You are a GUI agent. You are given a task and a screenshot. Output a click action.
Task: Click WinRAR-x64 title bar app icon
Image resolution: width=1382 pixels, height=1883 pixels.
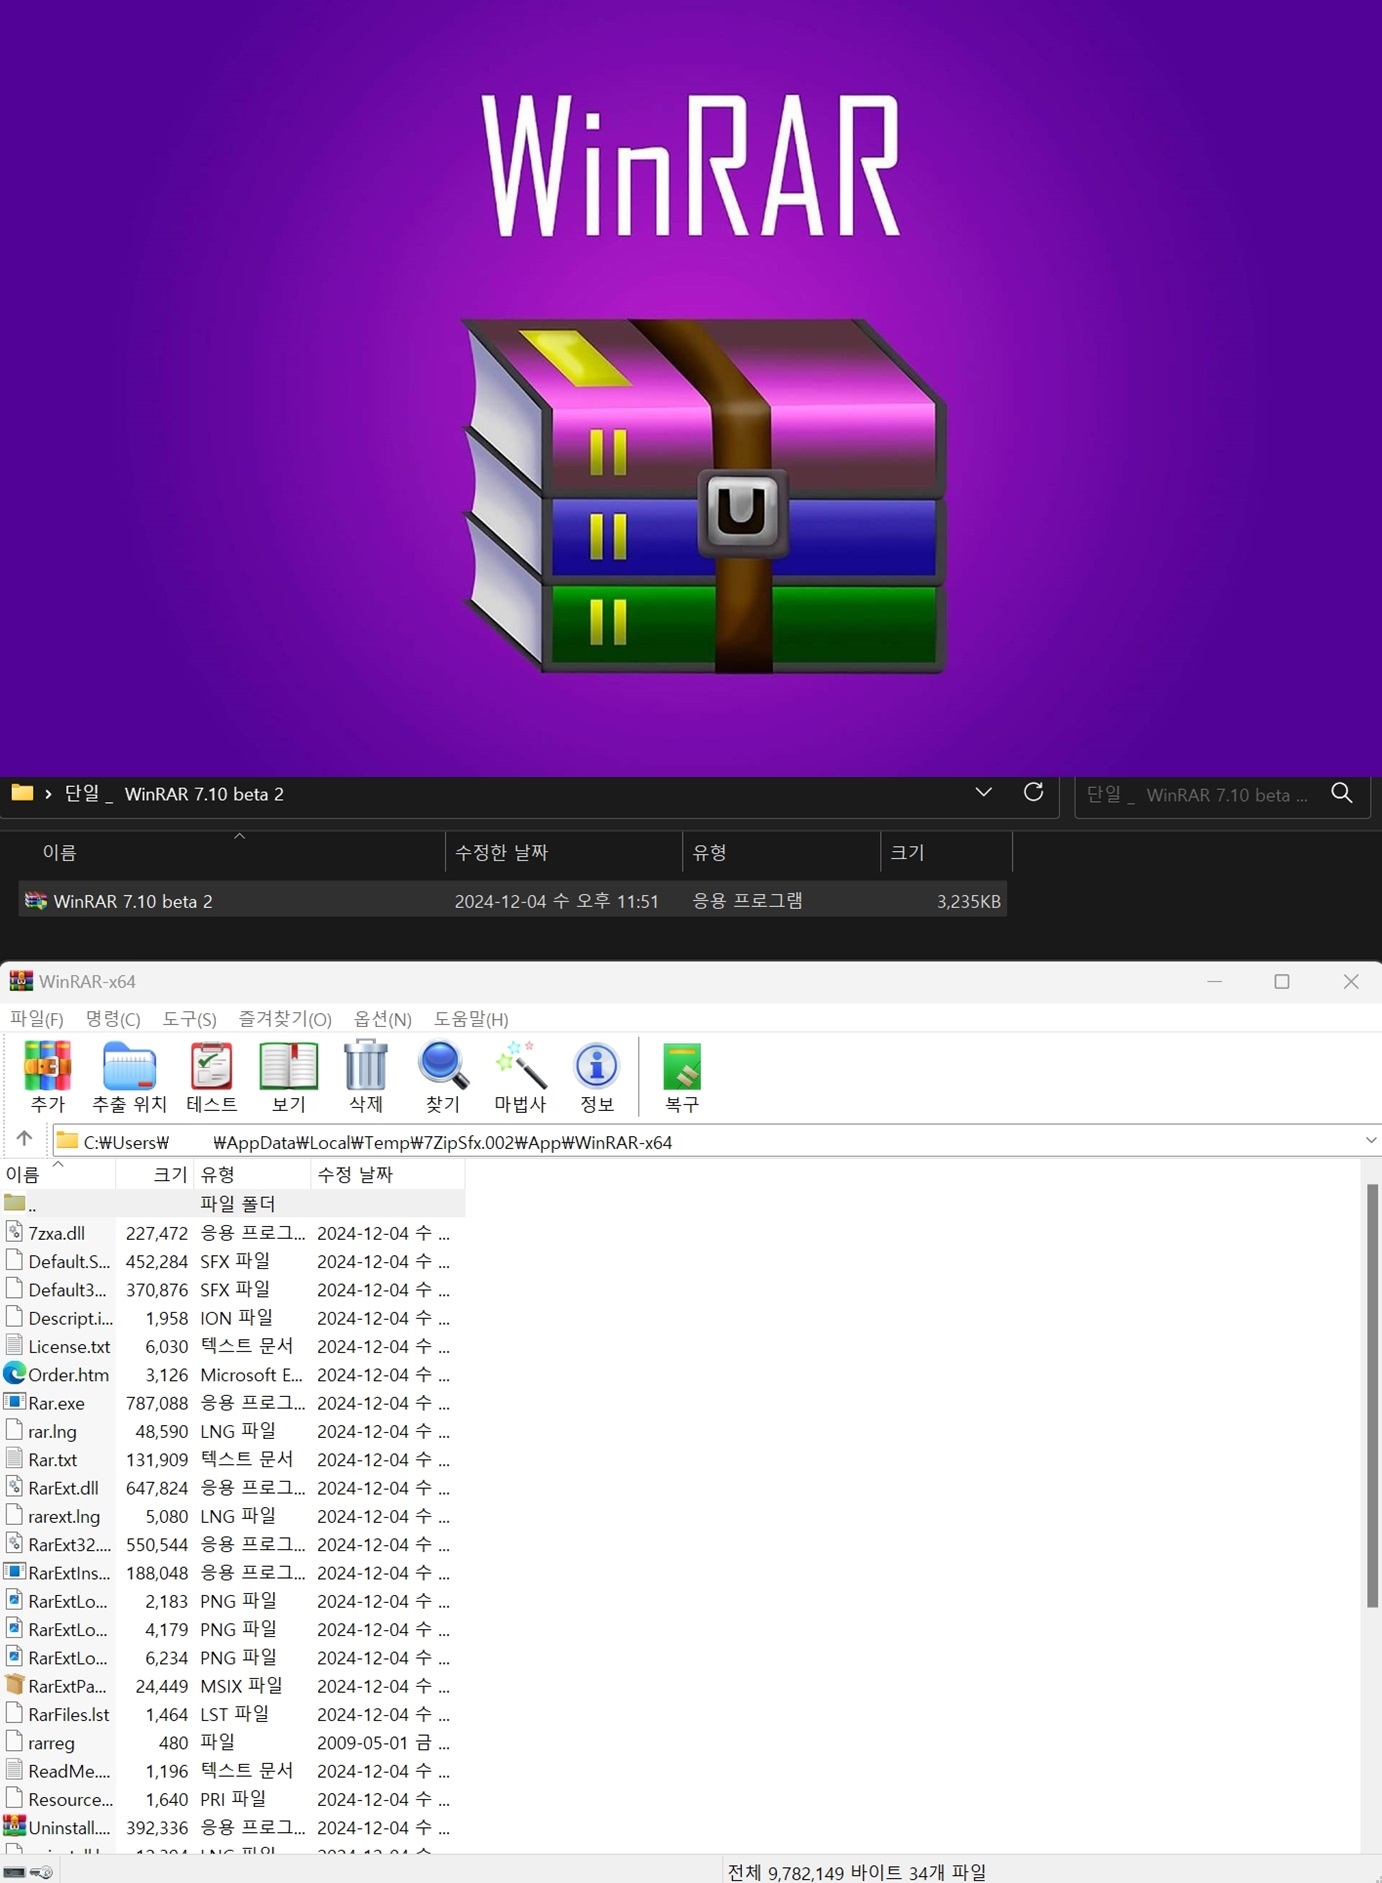point(21,981)
